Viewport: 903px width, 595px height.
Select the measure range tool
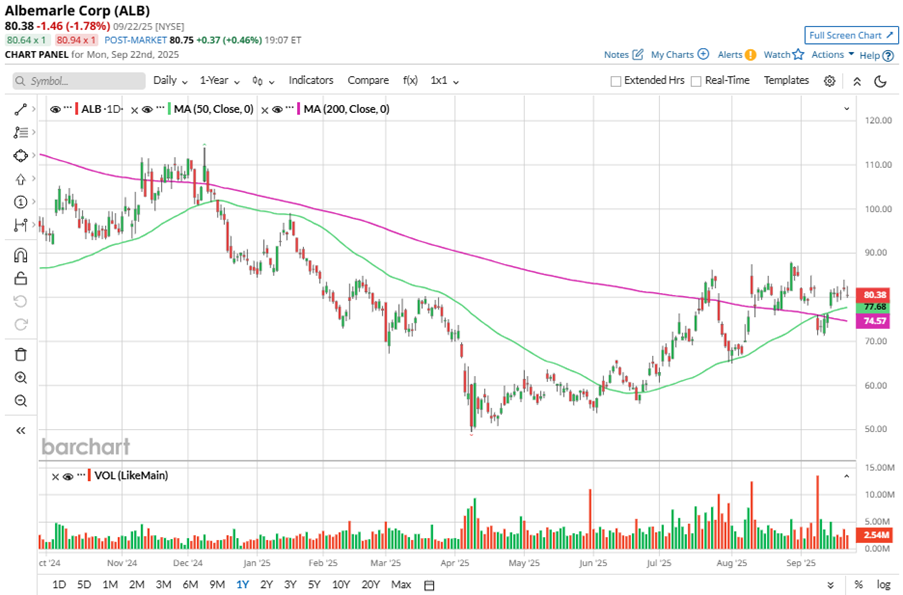click(x=21, y=225)
